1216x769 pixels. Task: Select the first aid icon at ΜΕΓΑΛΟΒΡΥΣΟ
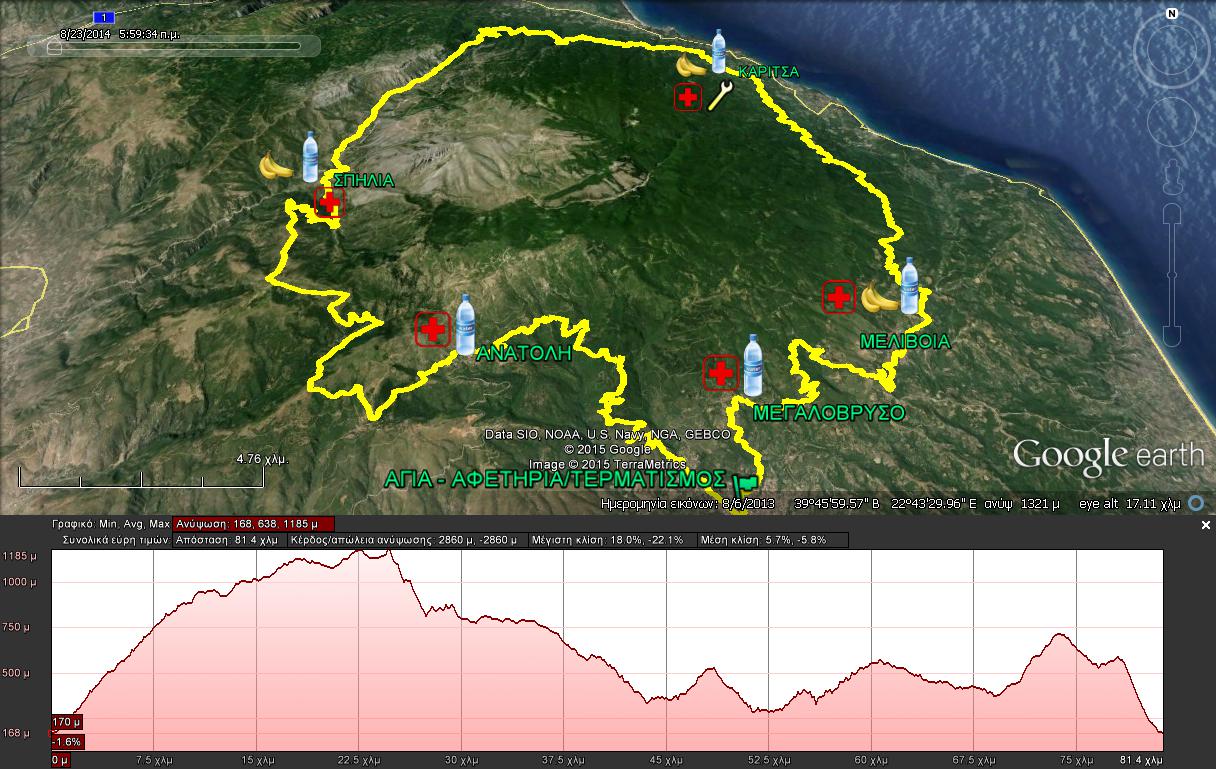[720, 373]
